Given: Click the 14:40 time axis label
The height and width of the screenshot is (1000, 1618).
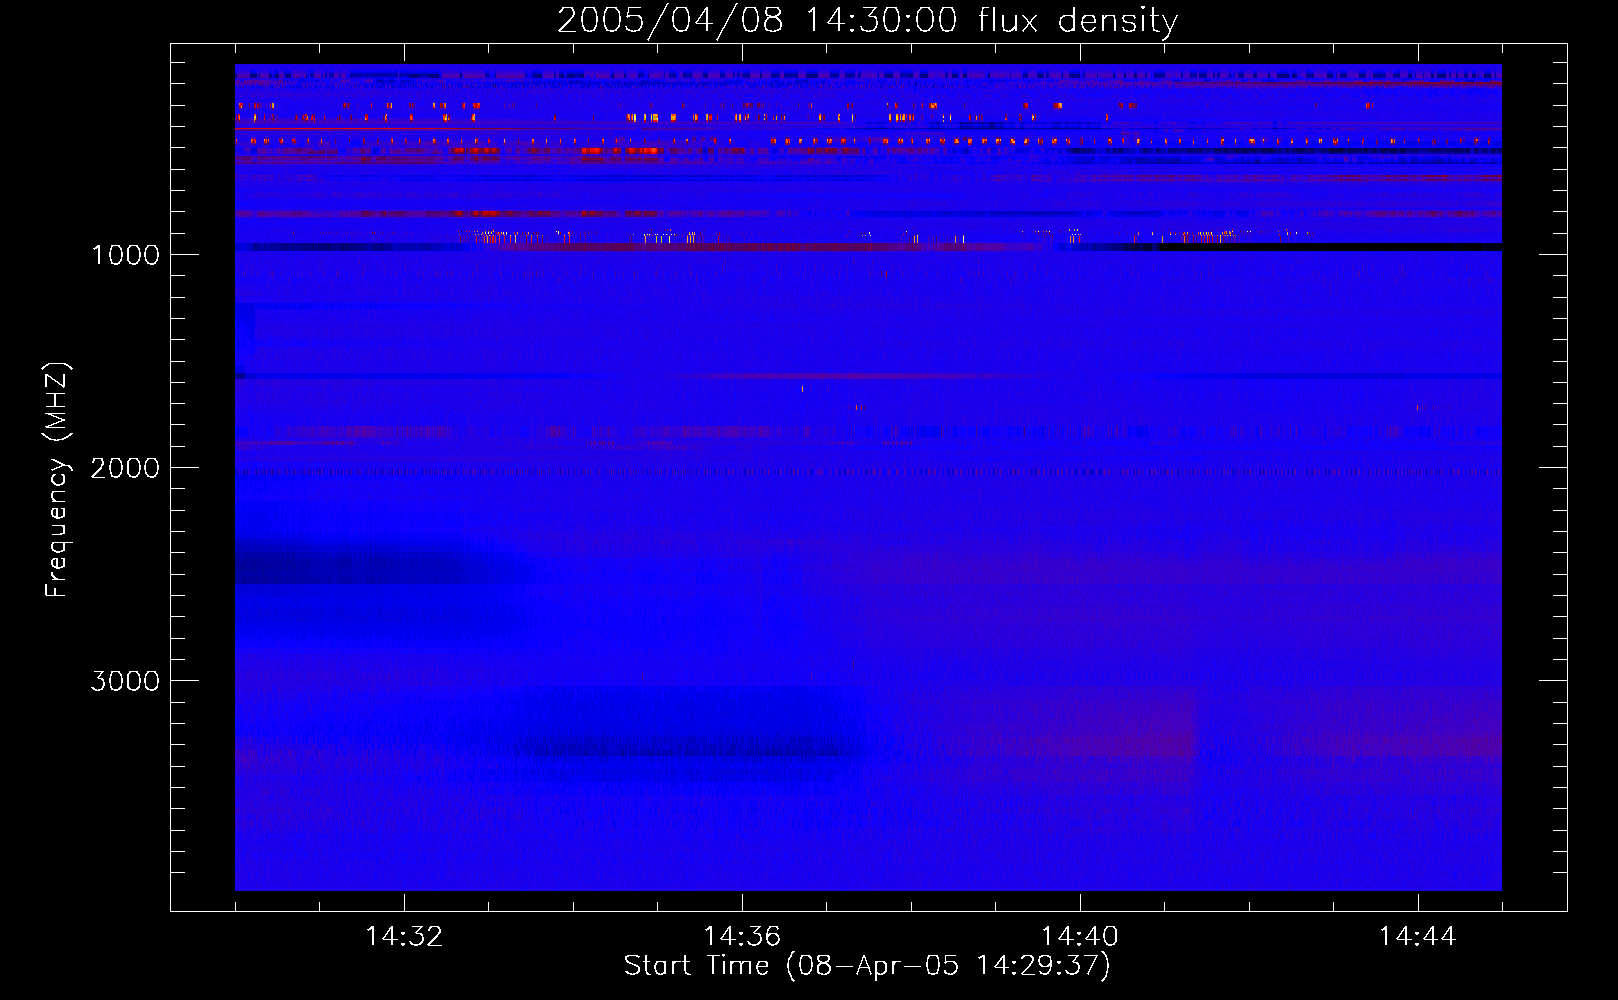Looking at the screenshot, I should (x=1080, y=937).
